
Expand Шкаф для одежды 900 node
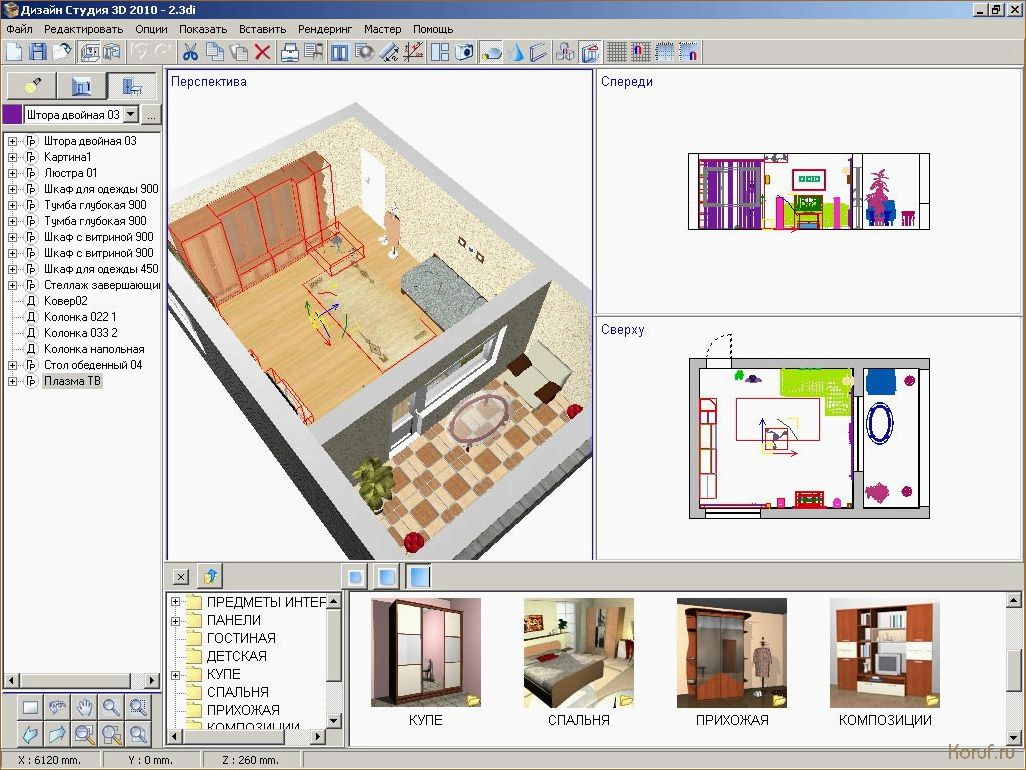point(12,189)
